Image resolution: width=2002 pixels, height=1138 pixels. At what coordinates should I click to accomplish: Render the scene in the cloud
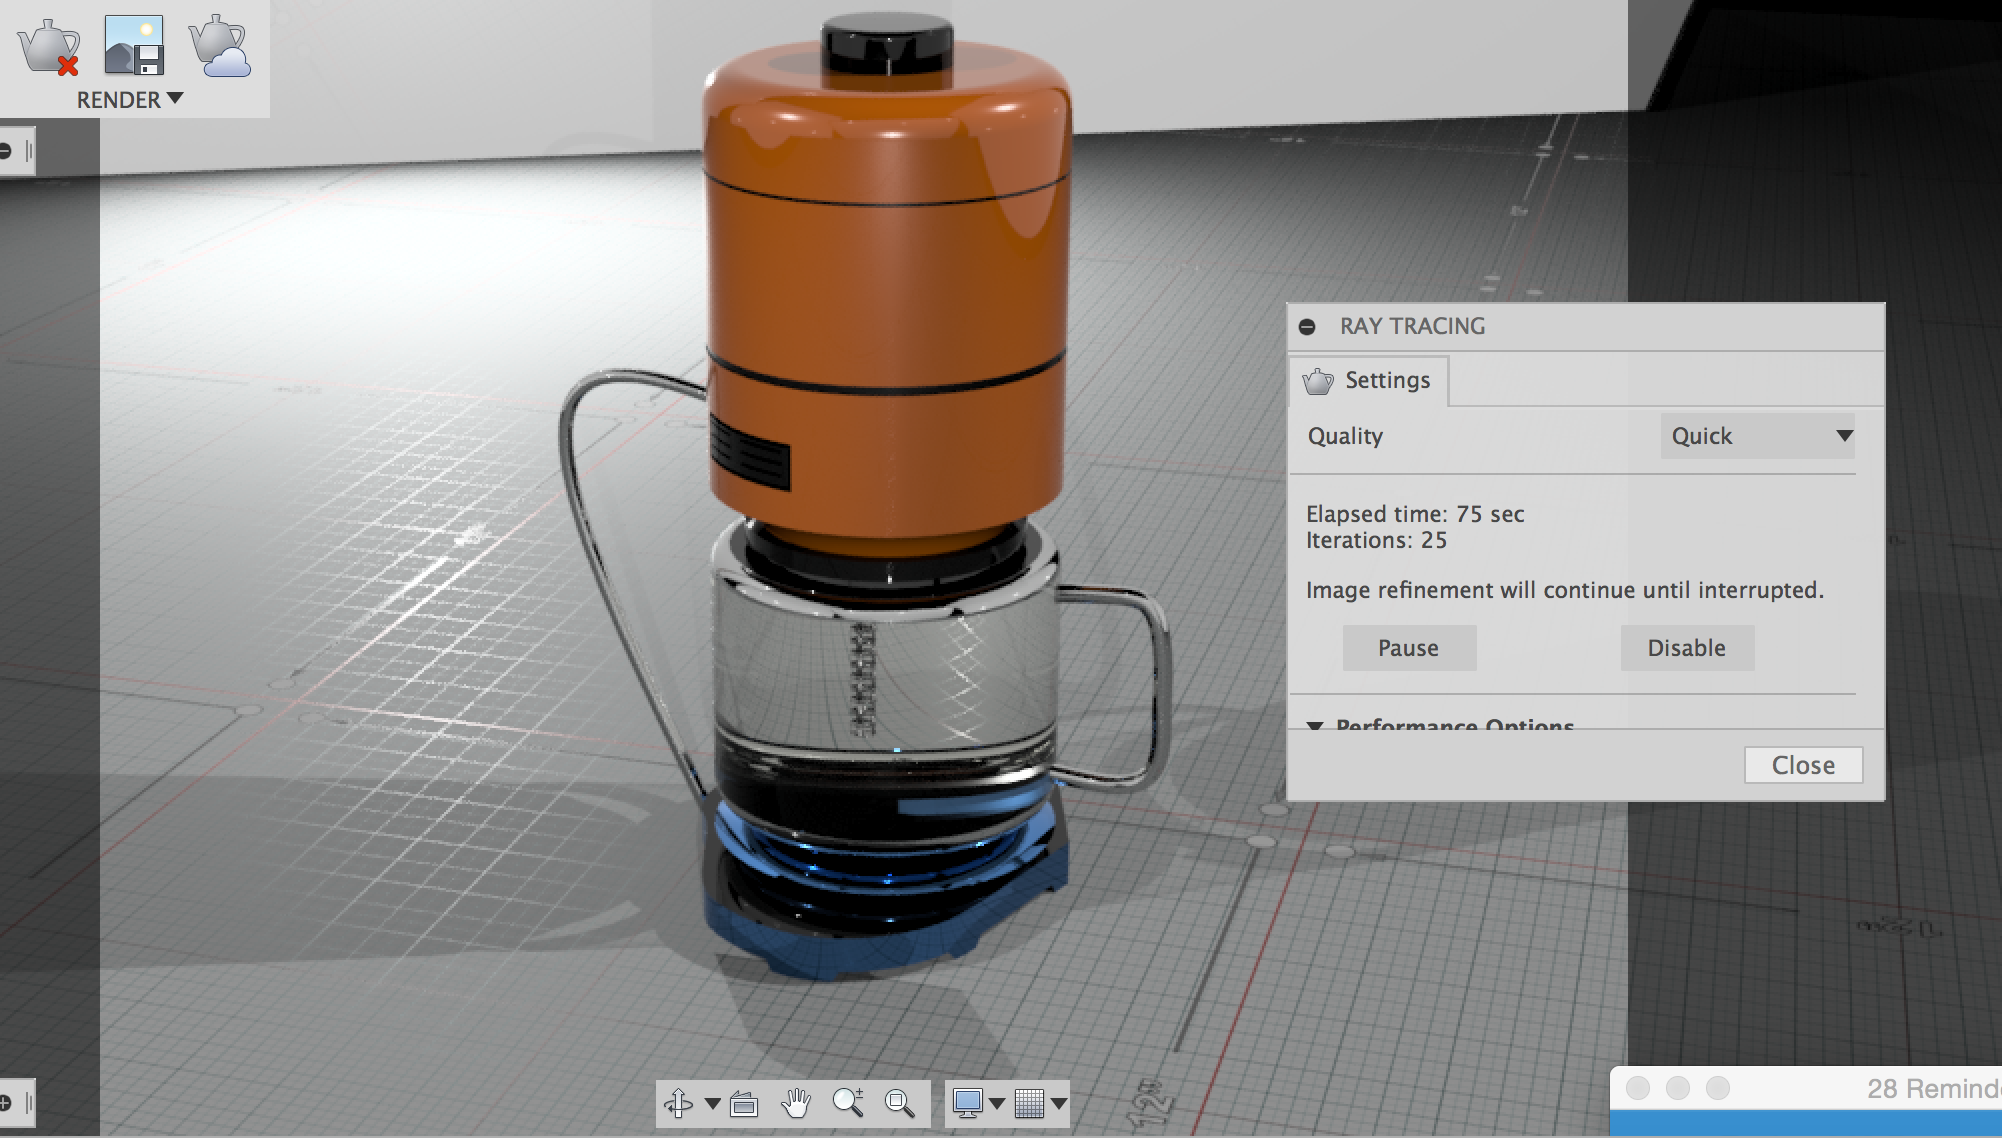(216, 44)
